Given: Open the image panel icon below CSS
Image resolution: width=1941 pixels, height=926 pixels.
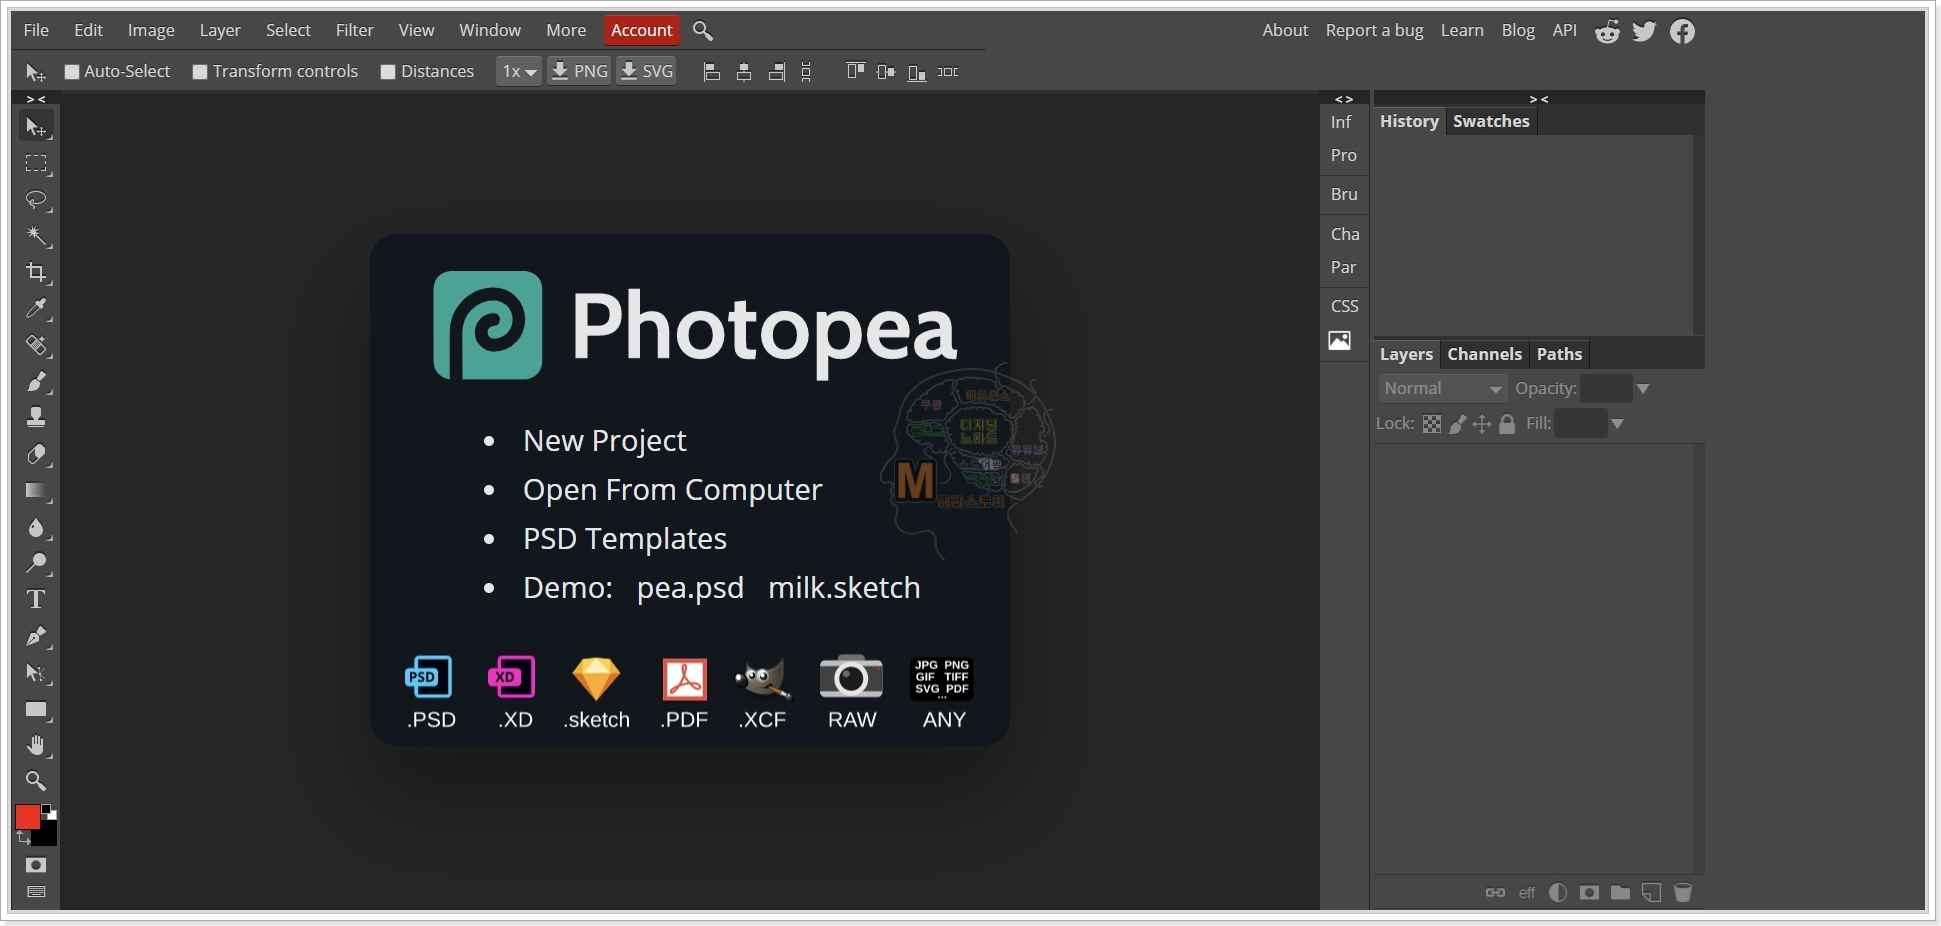Looking at the screenshot, I should [x=1340, y=340].
